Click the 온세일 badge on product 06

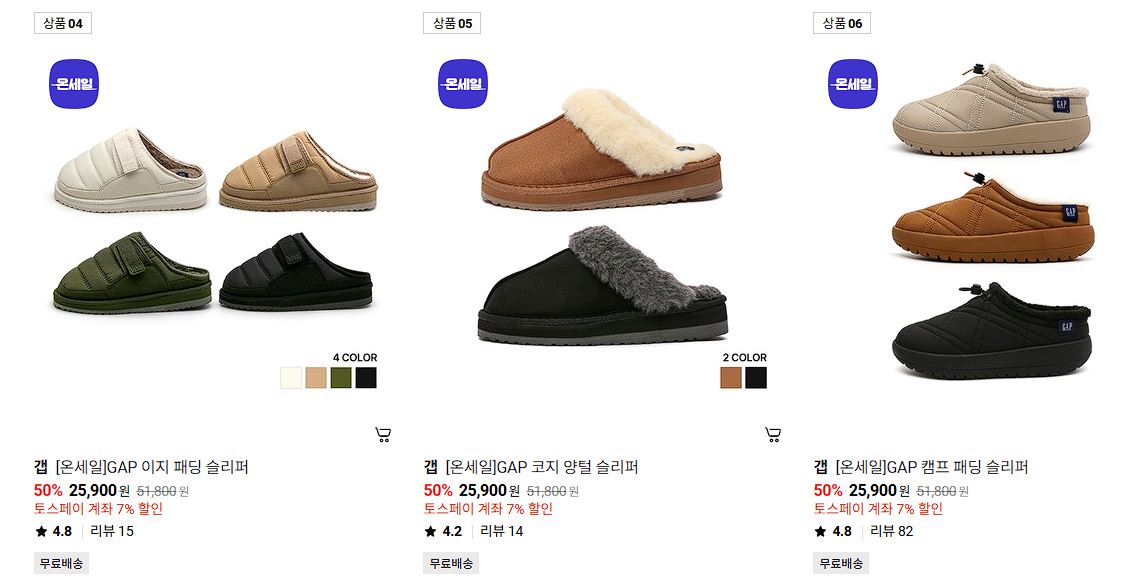[x=853, y=84]
